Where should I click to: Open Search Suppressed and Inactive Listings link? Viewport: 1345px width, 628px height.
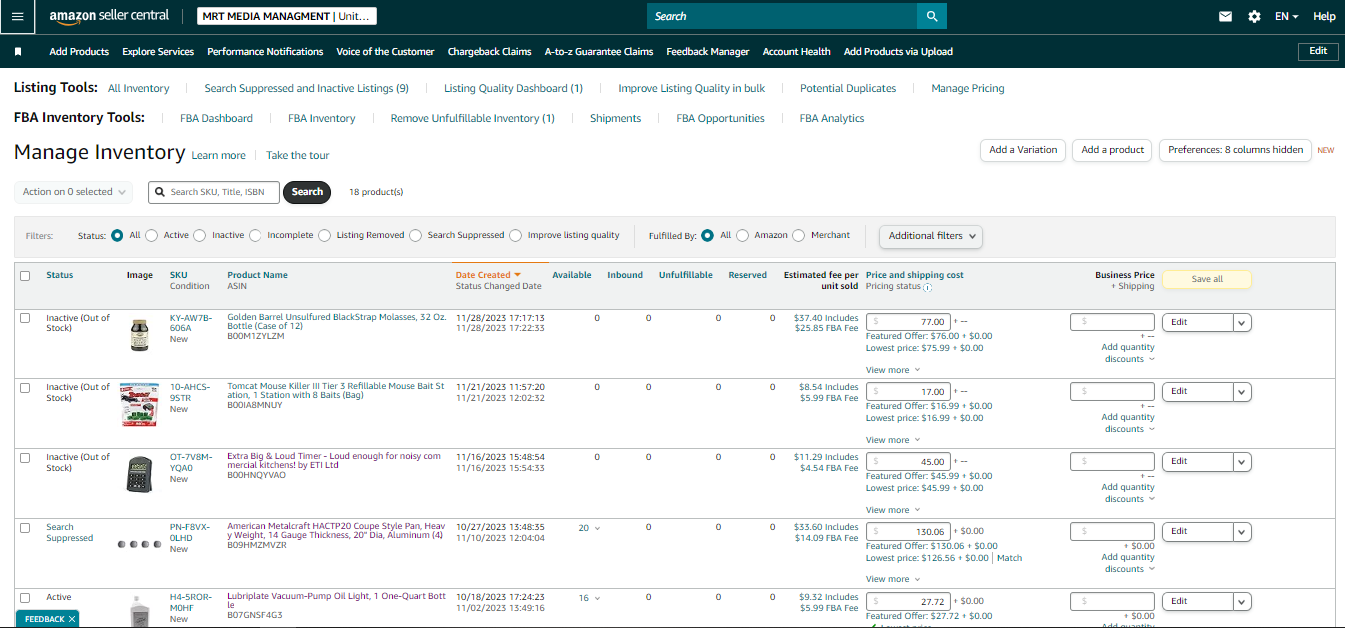tap(306, 88)
